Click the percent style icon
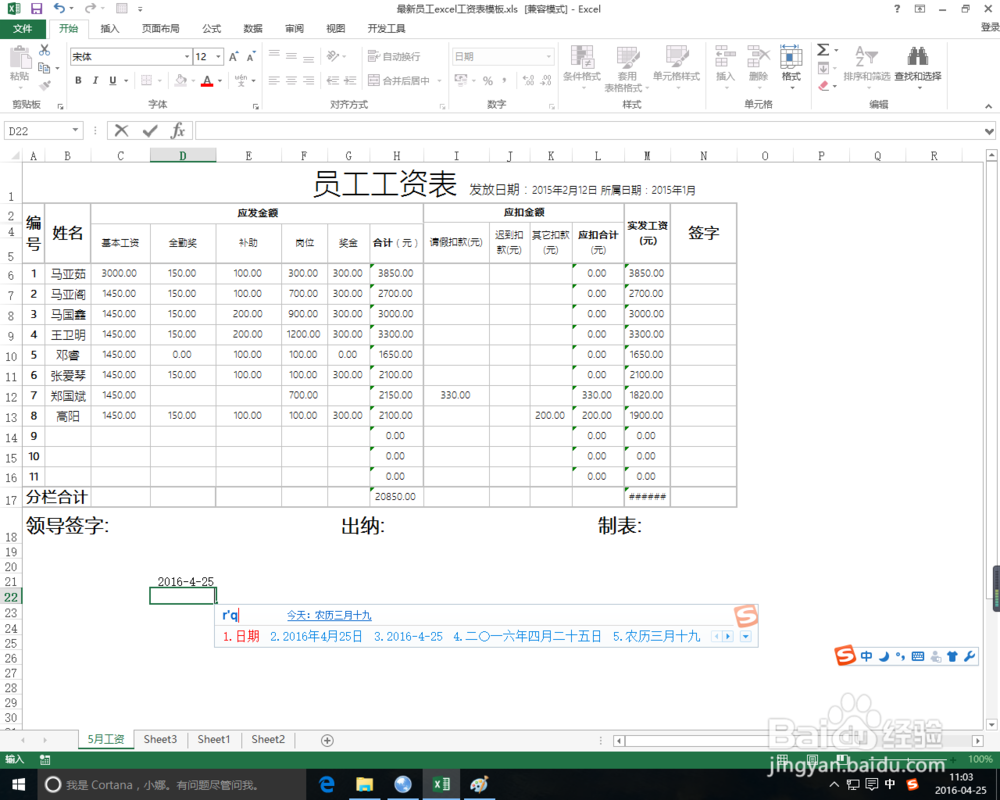 click(488, 80)
